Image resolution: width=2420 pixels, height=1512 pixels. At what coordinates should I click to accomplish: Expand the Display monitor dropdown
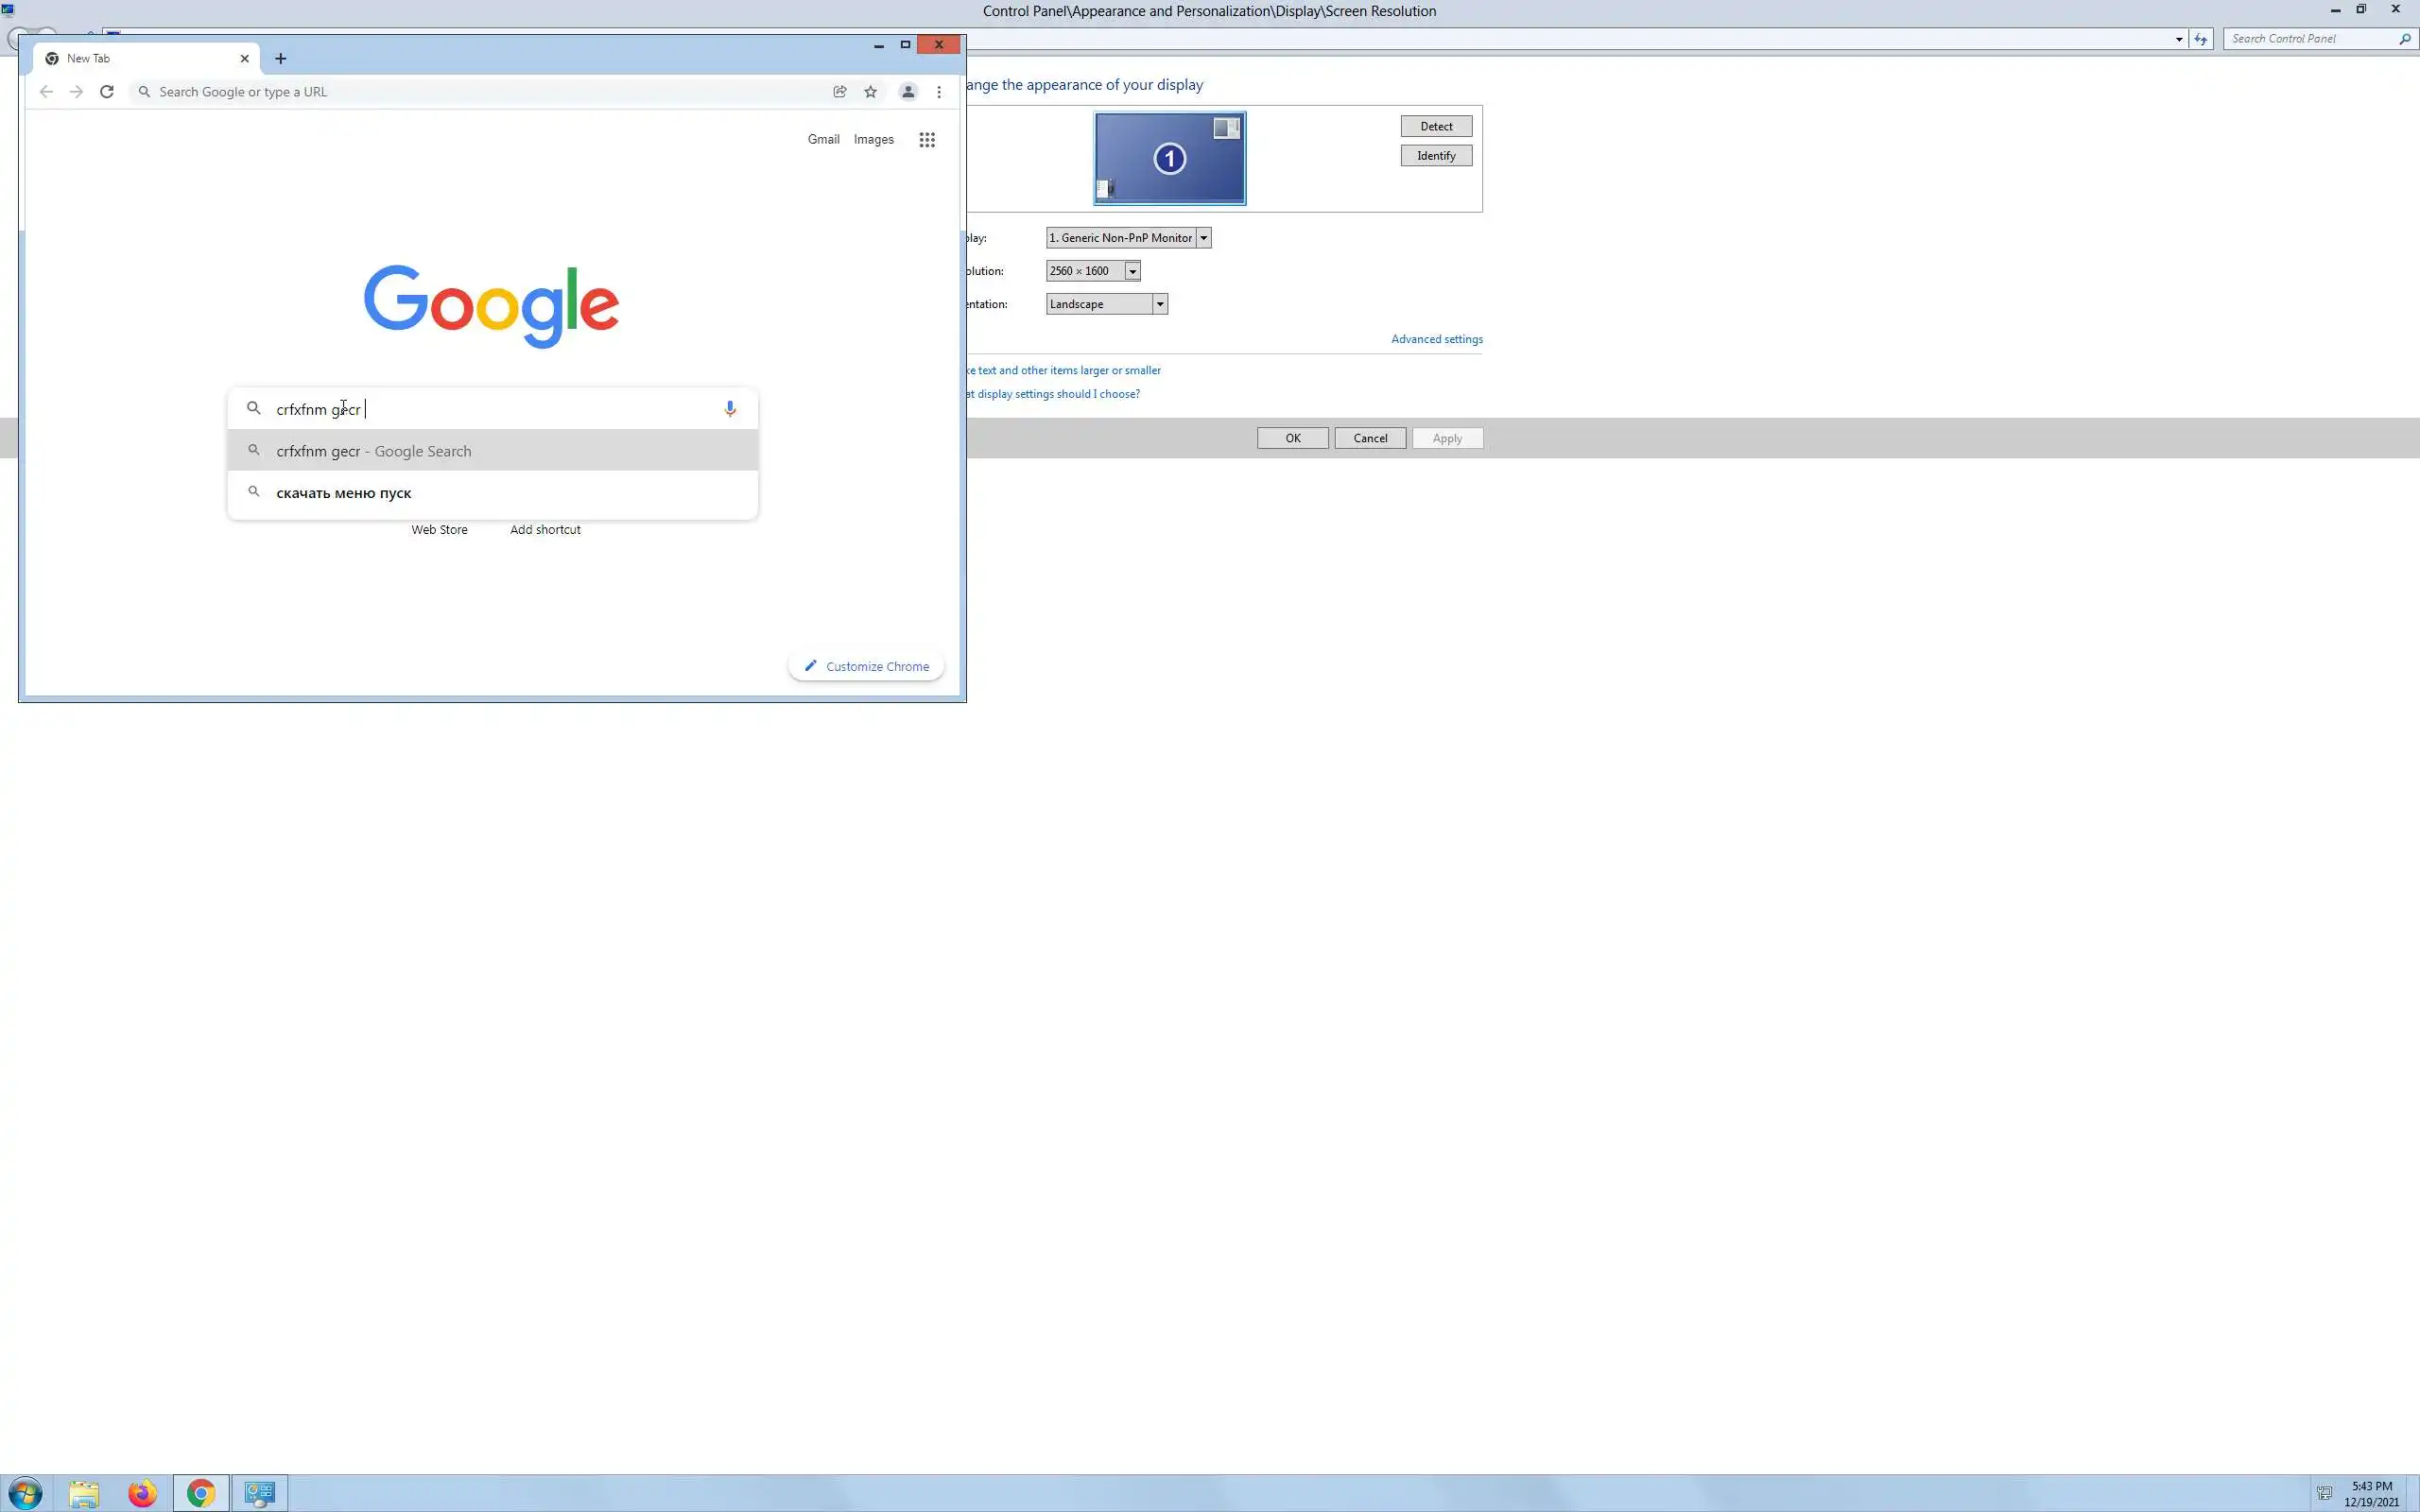tap(1203, 238)
